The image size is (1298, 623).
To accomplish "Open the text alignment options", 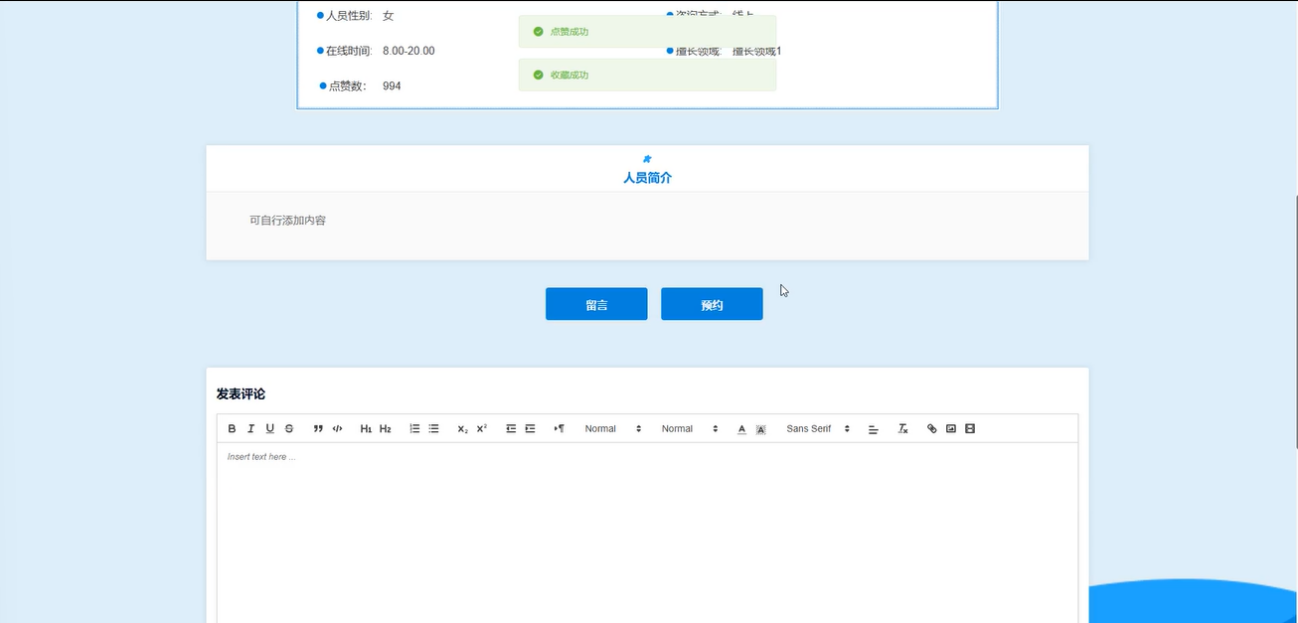I will (x=873, y=429).
